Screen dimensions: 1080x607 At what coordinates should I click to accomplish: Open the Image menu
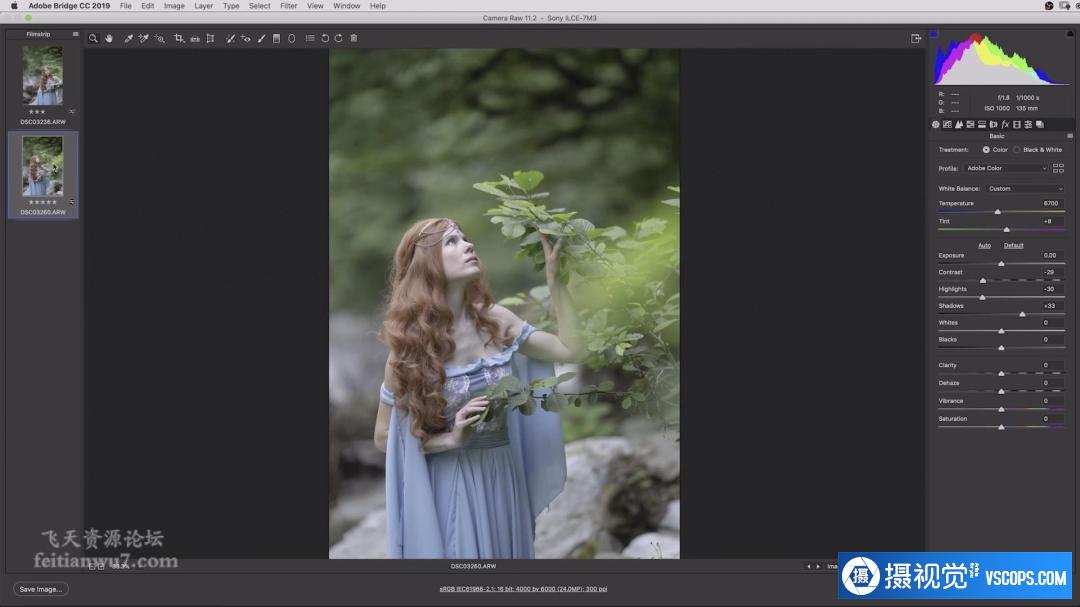[174, 6]
